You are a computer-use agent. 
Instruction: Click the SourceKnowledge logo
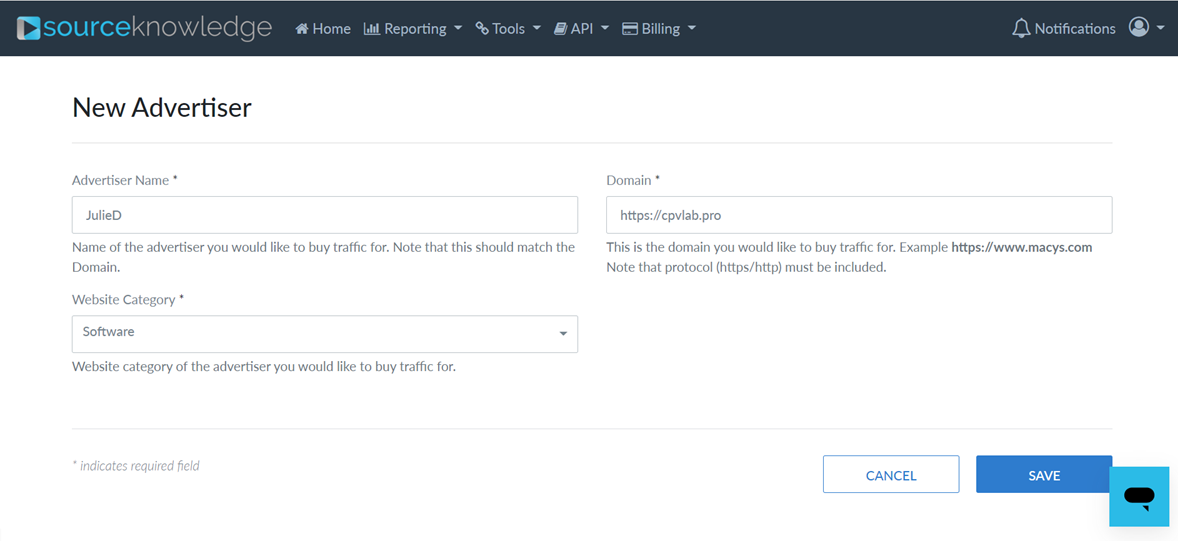pyautogui.click(x=143, y=29)
